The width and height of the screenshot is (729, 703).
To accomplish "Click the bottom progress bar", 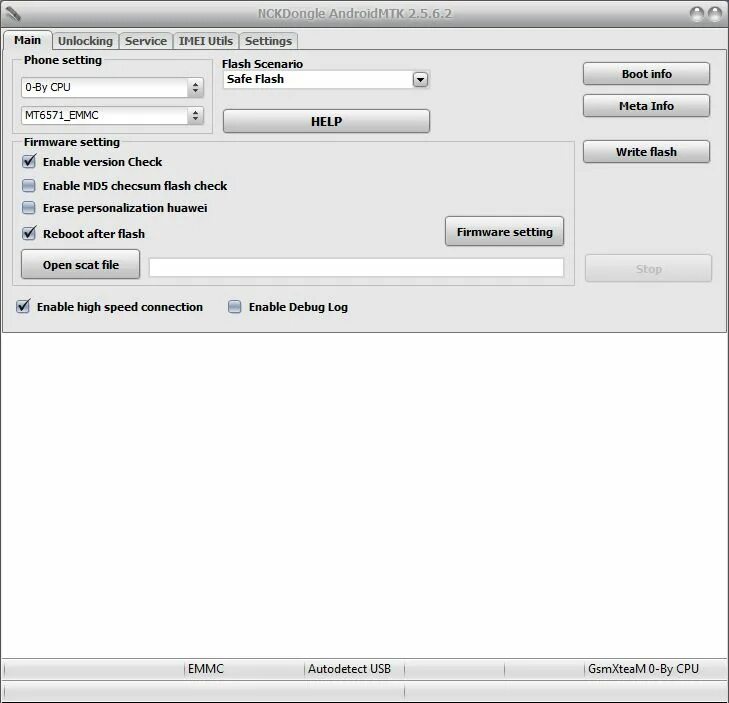I will point(203,690).
